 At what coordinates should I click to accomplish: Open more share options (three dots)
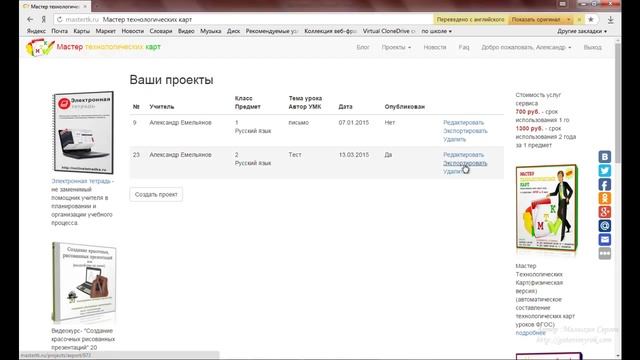pos(604,253)
